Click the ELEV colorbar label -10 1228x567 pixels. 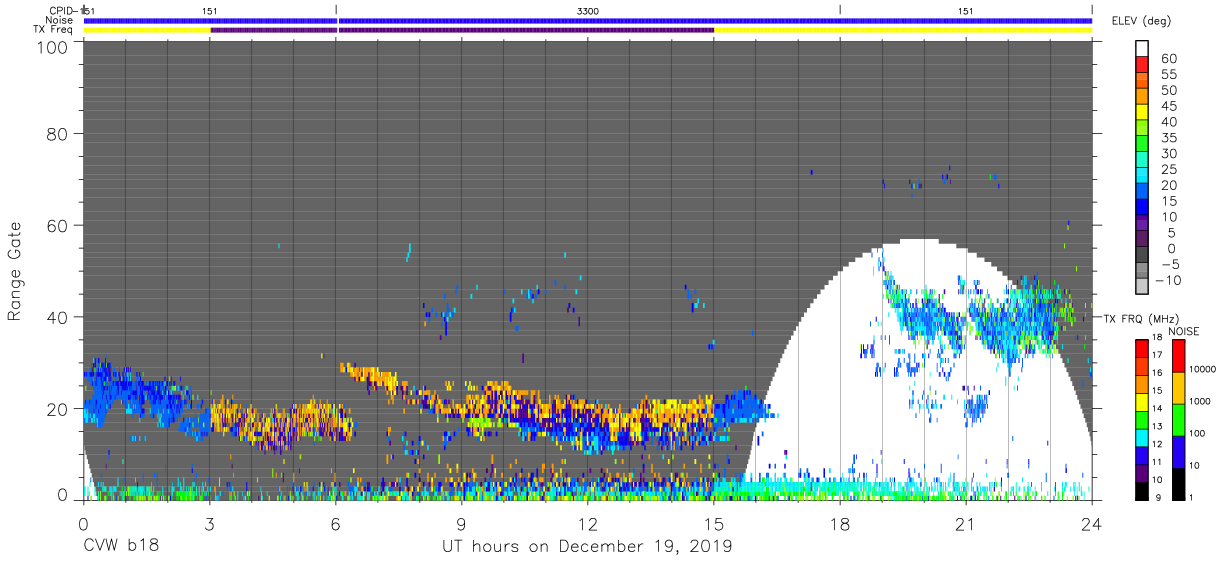pos(1168,281)
